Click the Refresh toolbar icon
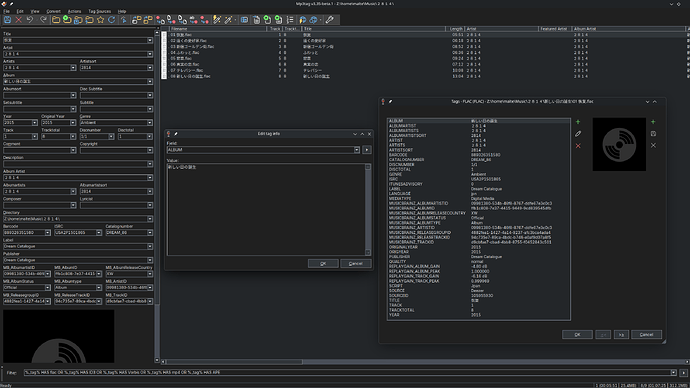The image size is (690, 388). (x=111, y=20)
